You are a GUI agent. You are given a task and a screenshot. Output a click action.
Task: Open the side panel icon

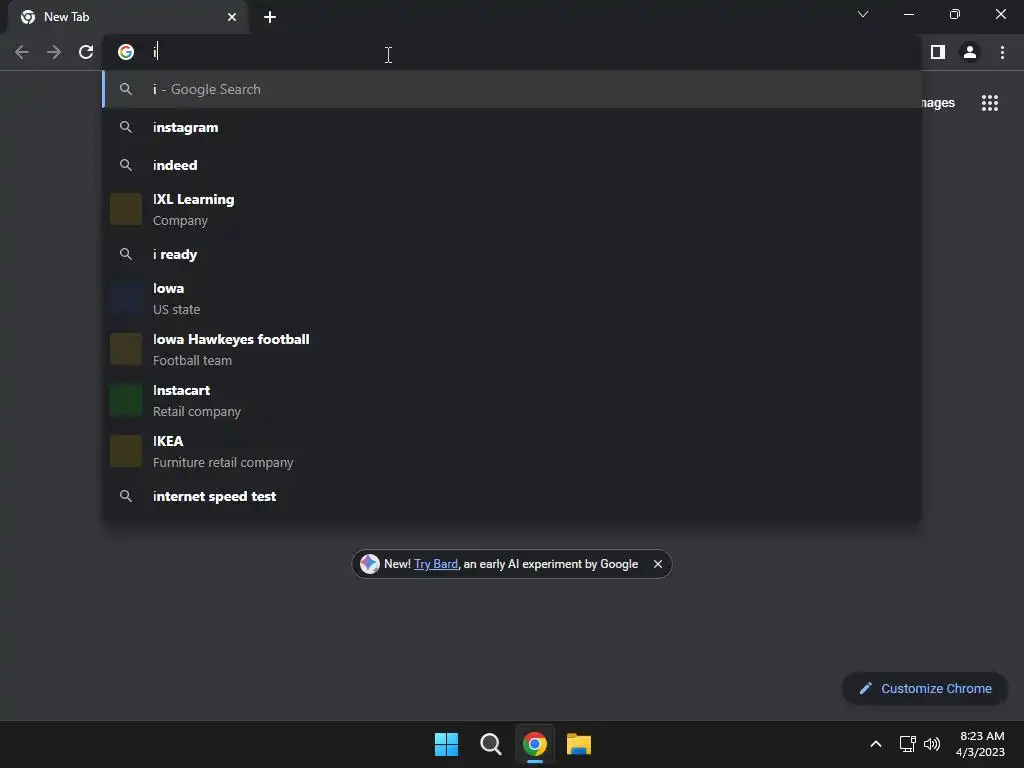coord(938,52)
